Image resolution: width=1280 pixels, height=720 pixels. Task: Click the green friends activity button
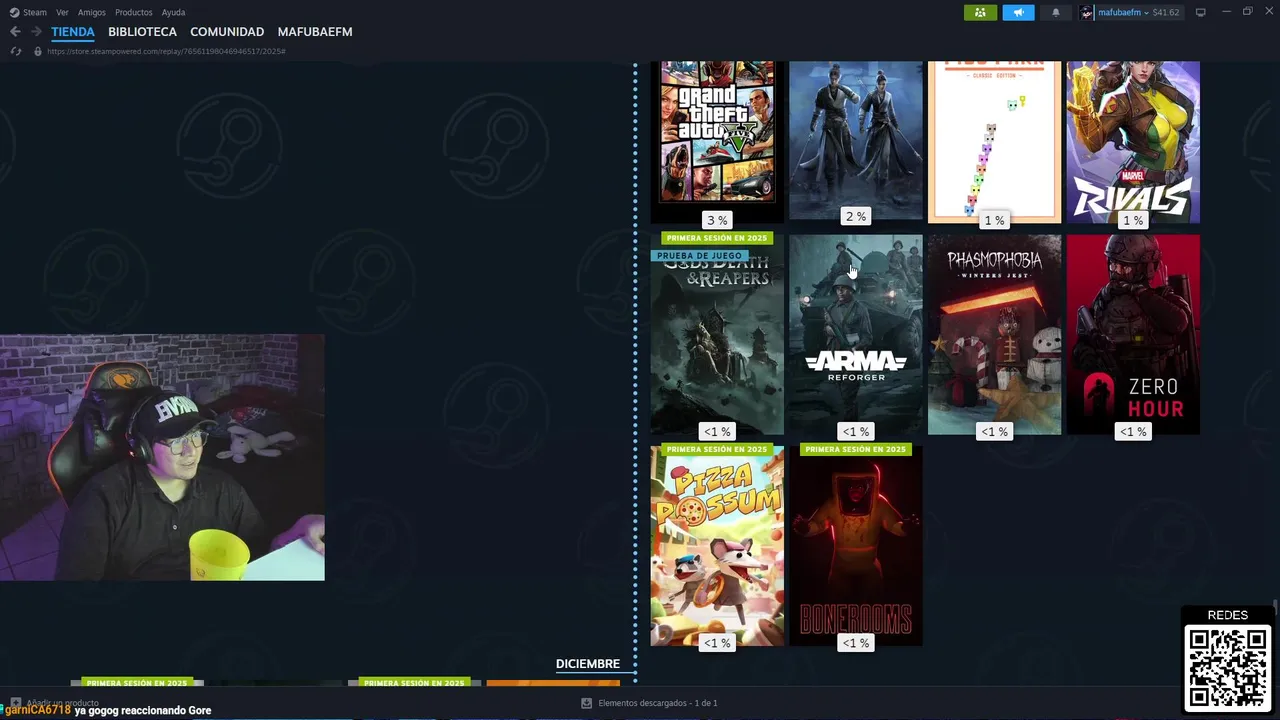click(980, 12)
